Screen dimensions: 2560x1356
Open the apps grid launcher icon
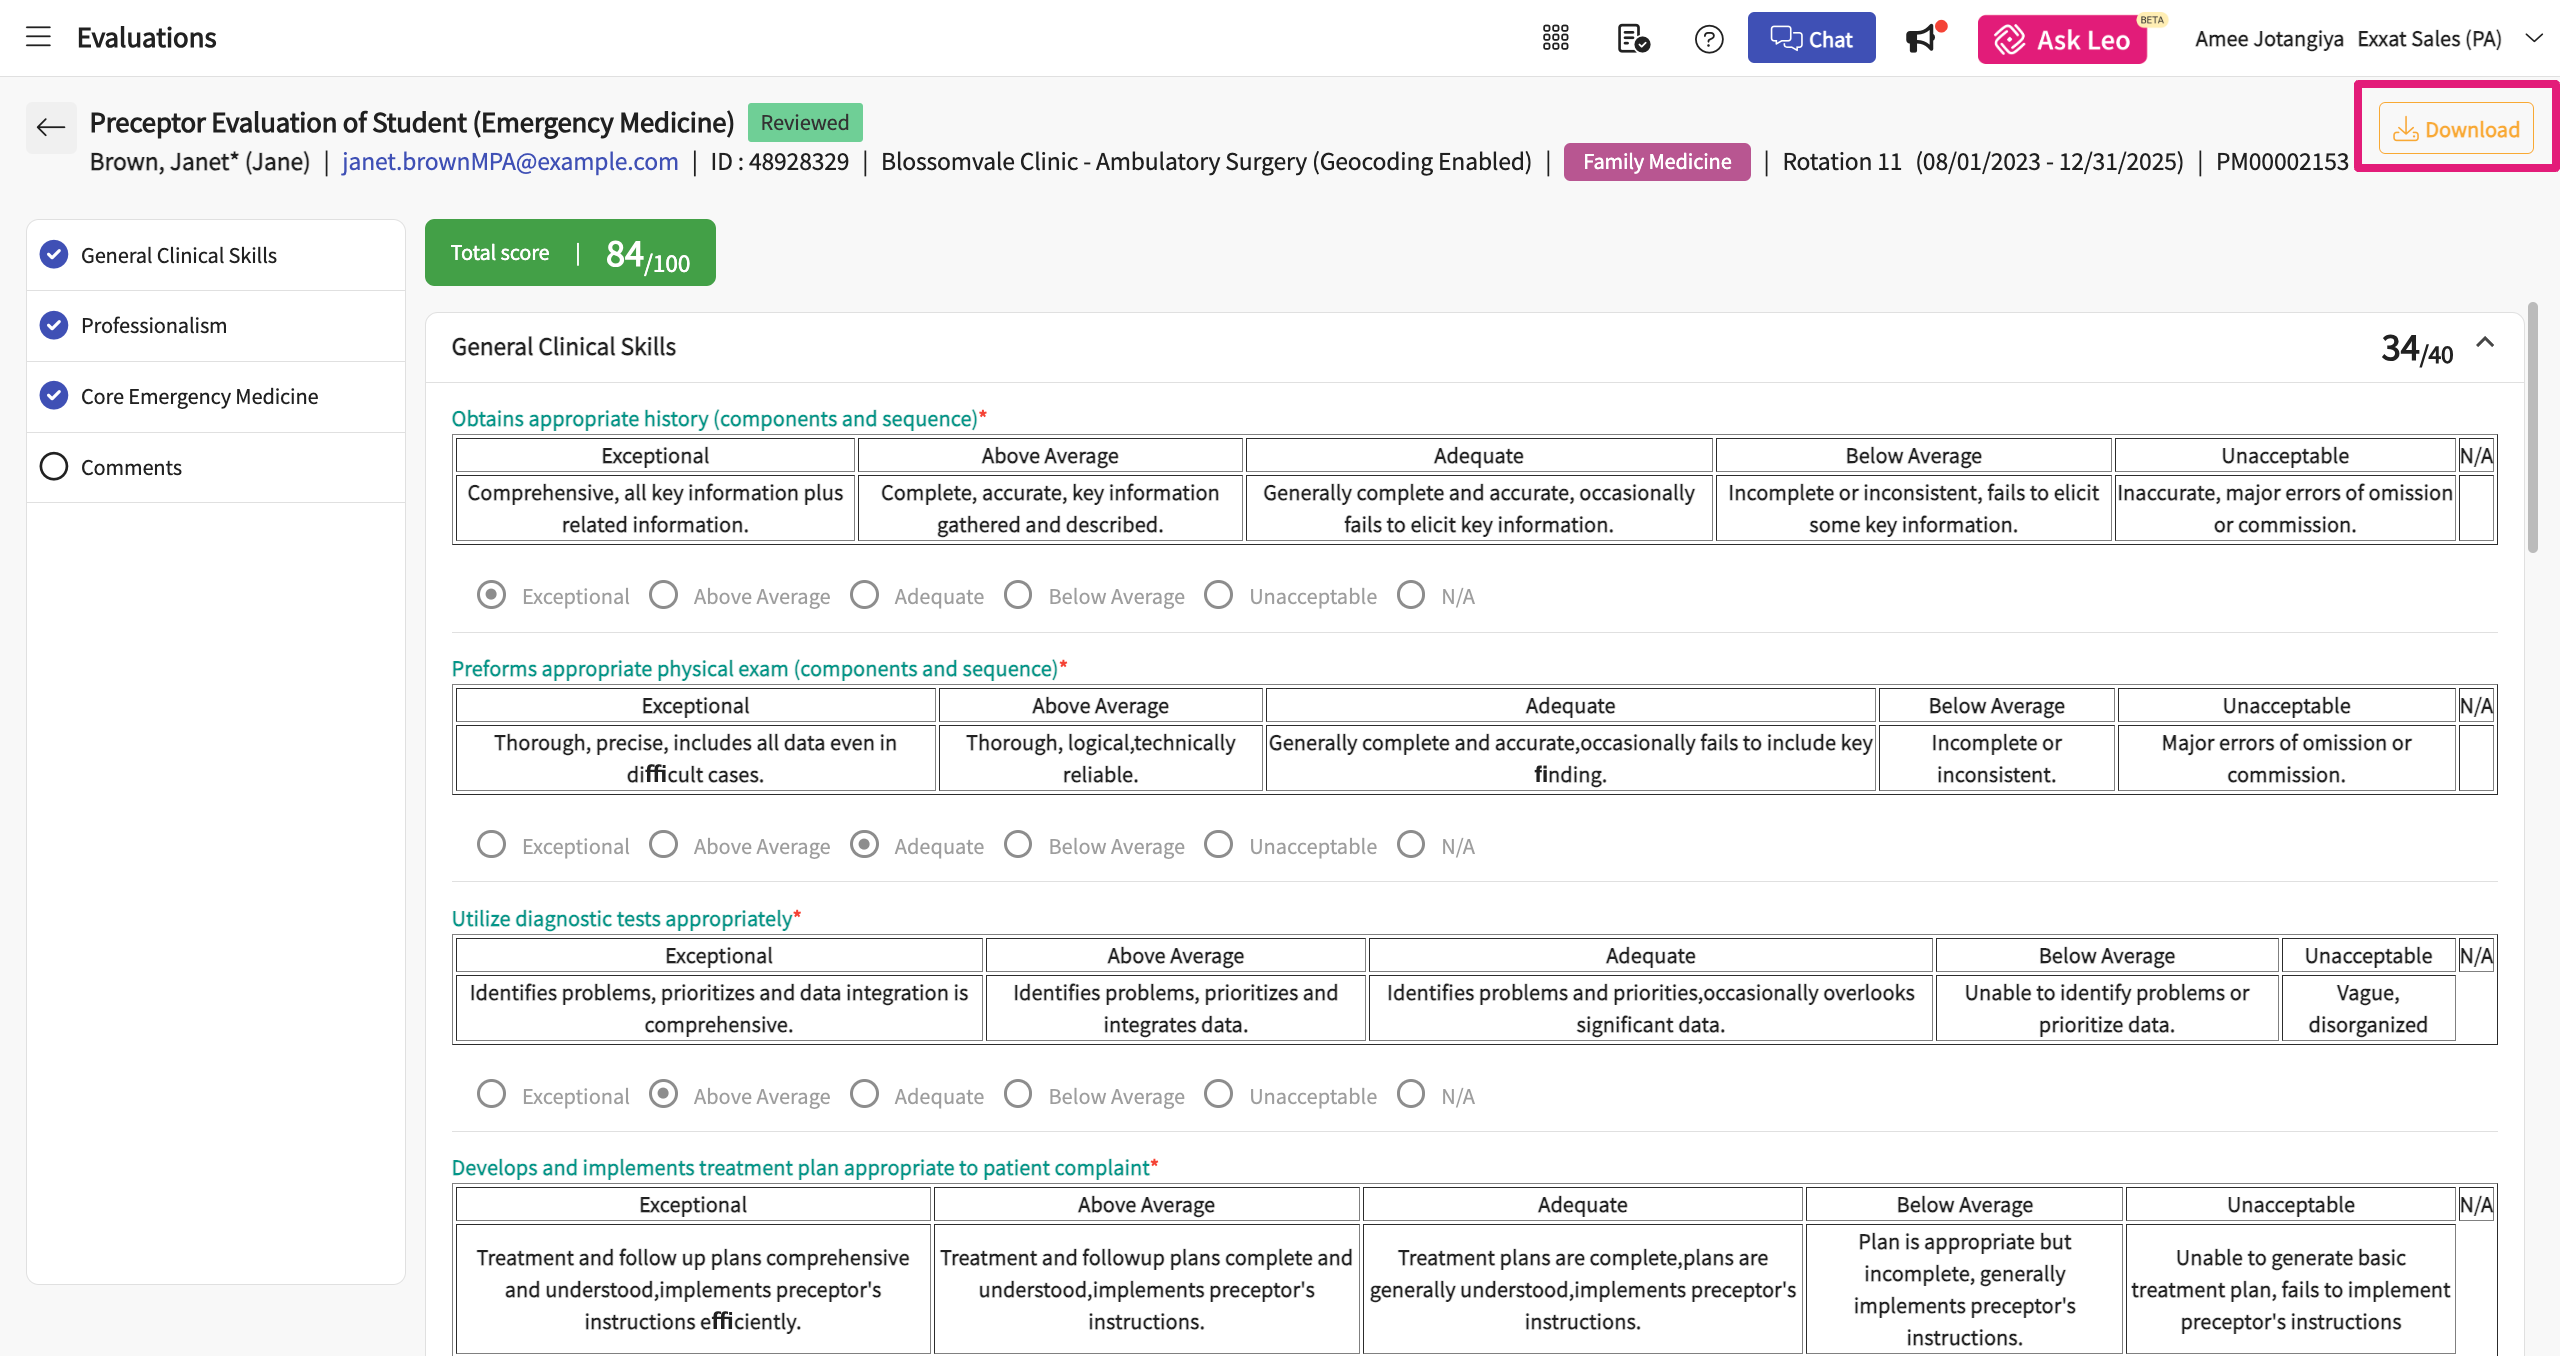point(1555,38)
